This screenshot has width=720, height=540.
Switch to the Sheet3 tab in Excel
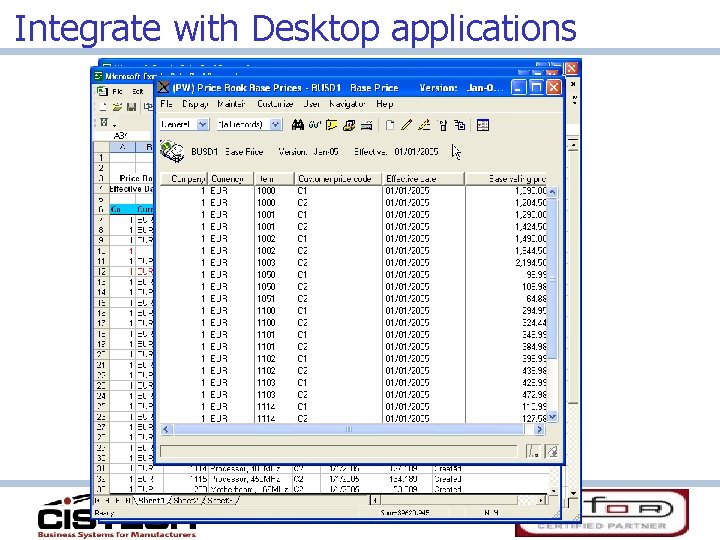click(x=220, y=500)
